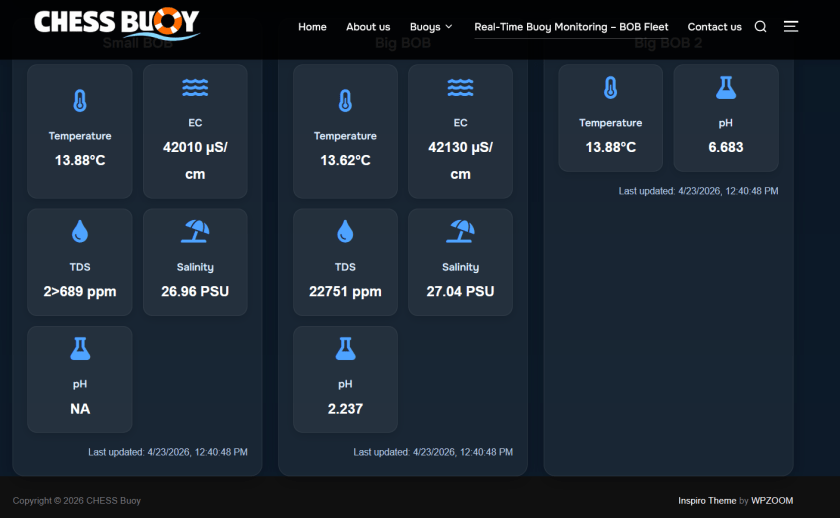Follow the WPZOOM footer link

772,500
